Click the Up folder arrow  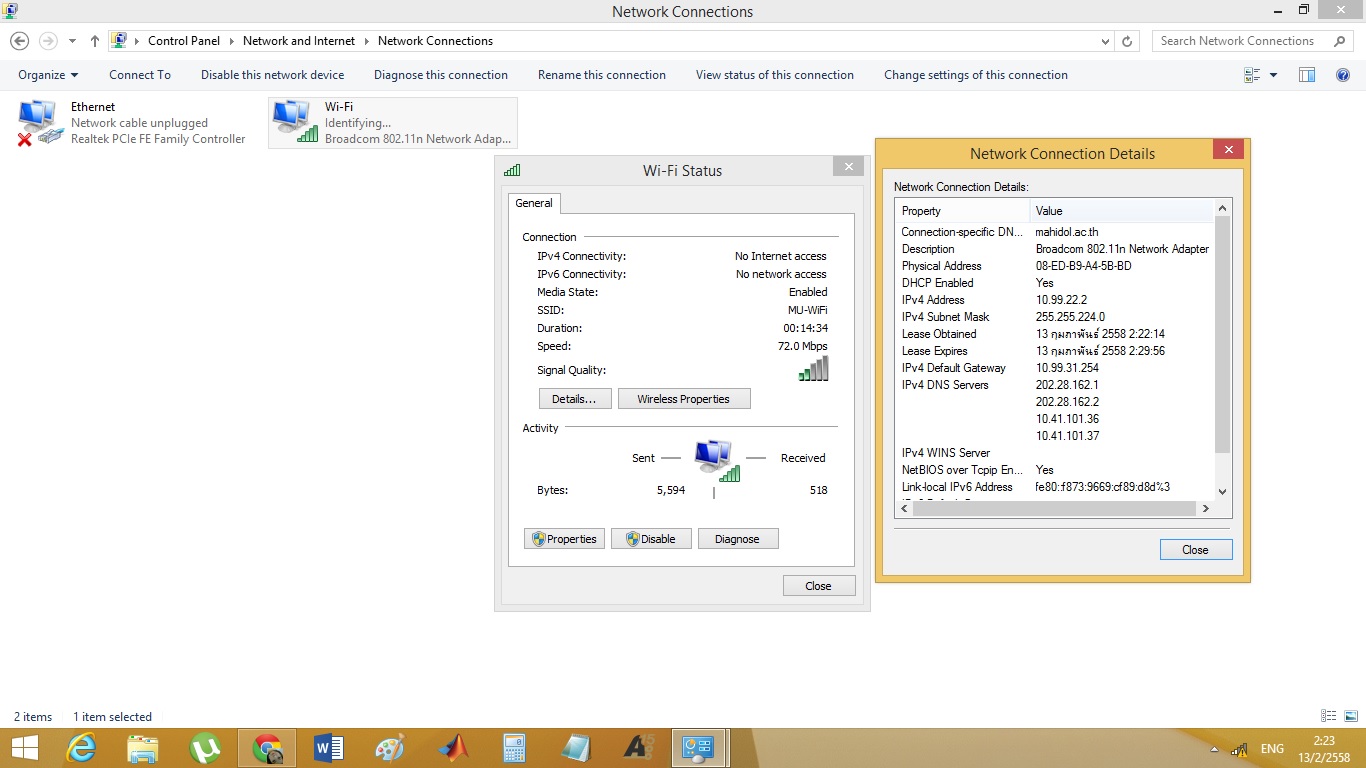(95, 41)
